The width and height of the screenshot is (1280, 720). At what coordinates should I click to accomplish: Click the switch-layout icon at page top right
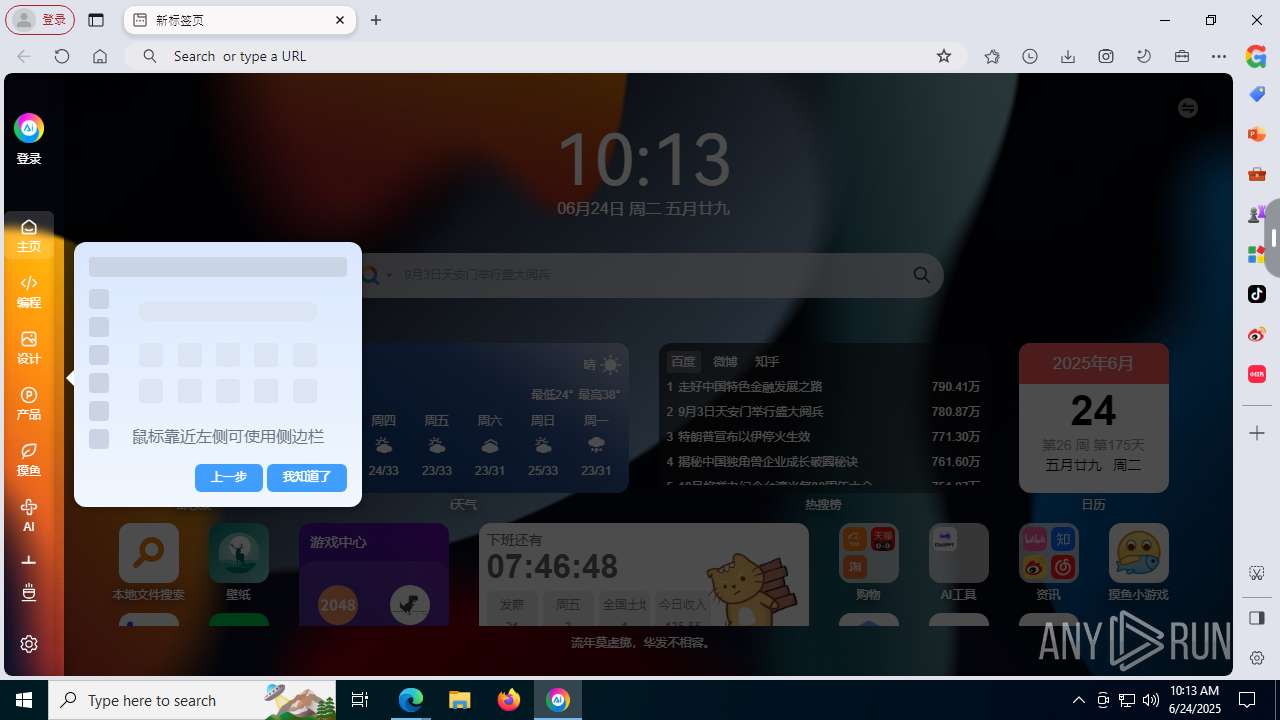tap(1188, 108)
